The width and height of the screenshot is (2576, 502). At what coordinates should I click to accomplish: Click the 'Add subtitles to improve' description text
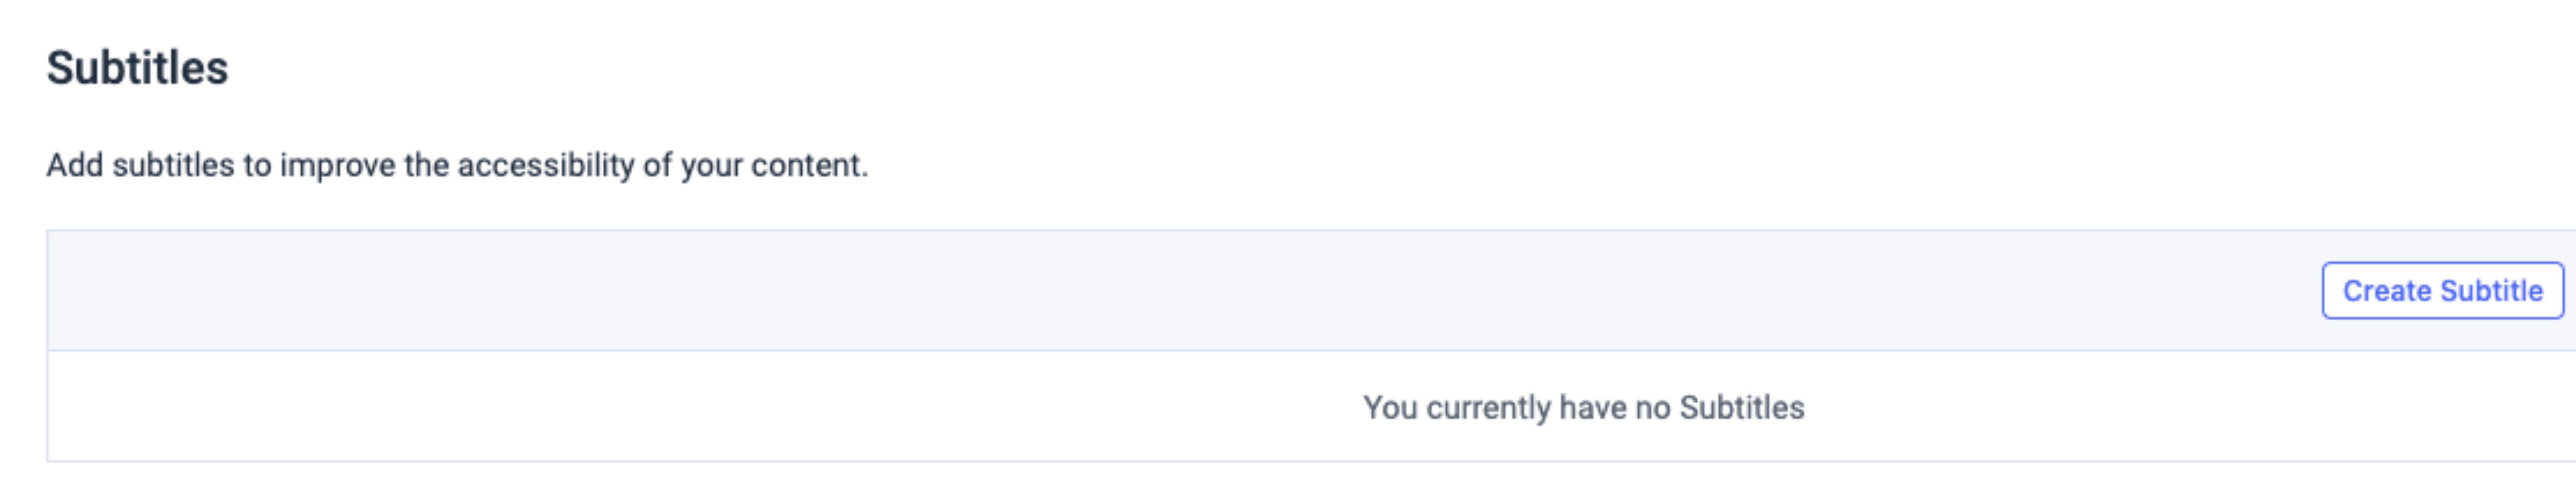[x=457, y=165]
